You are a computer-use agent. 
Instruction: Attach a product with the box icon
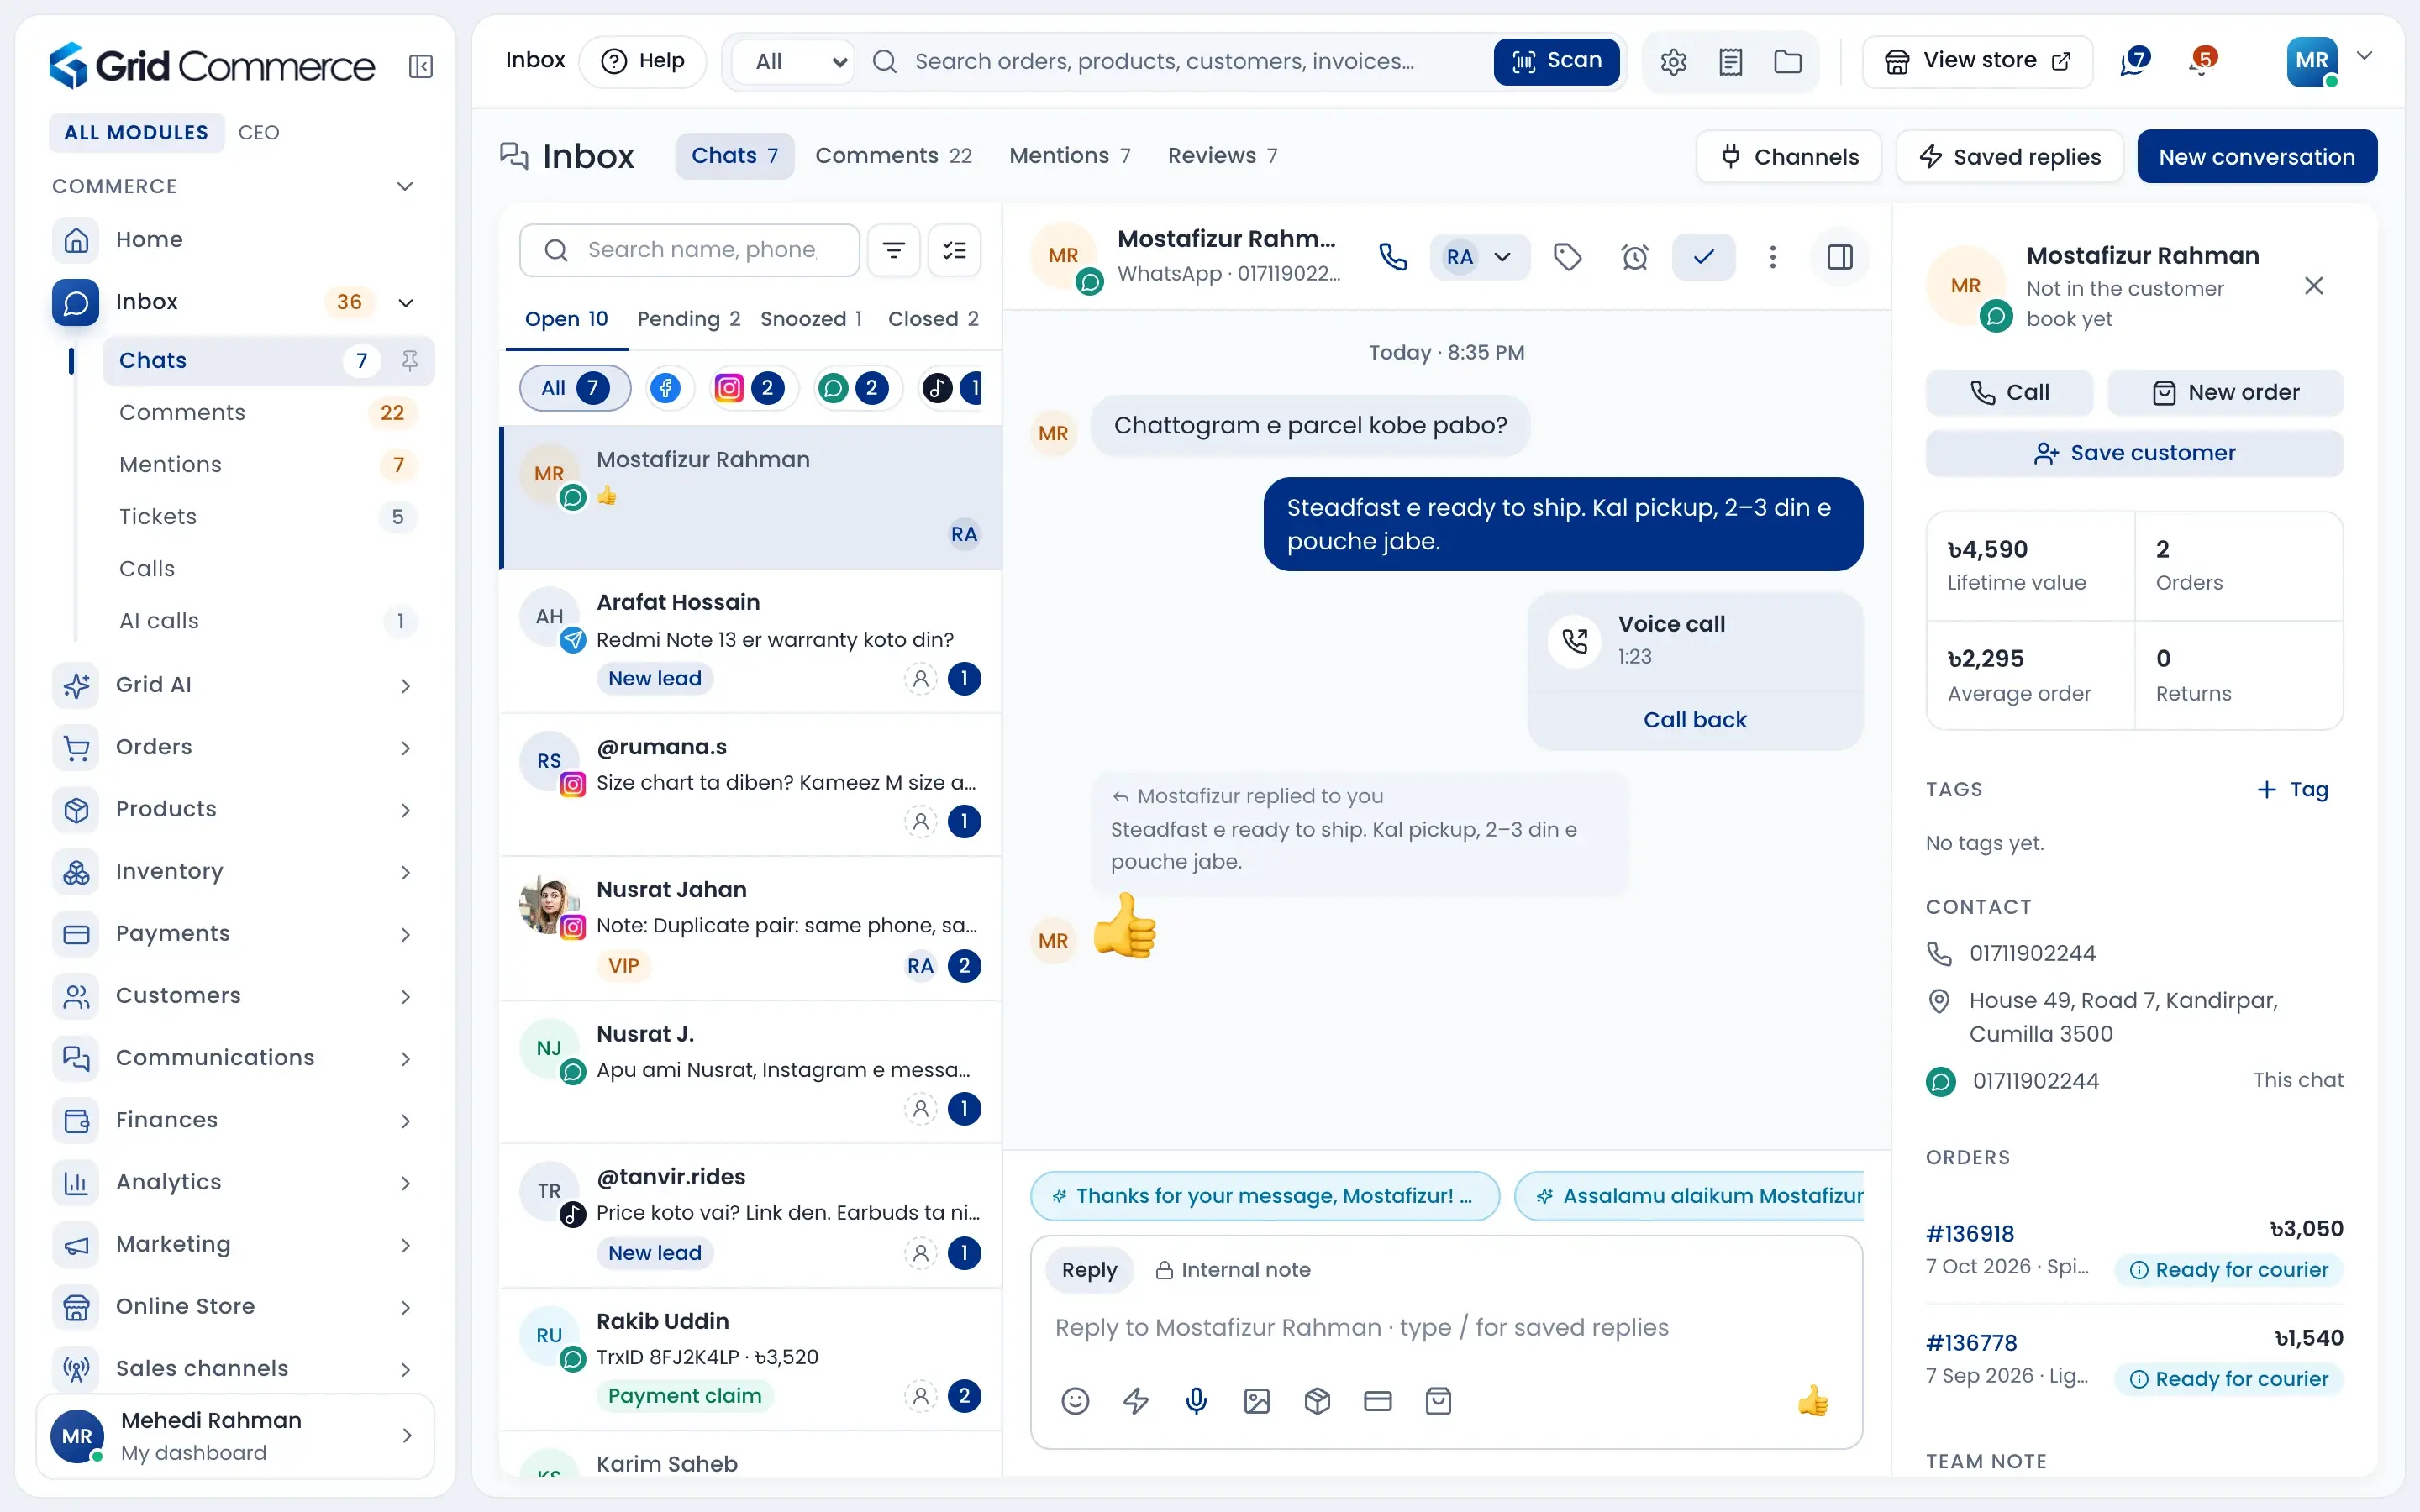coord(1317,1401)
